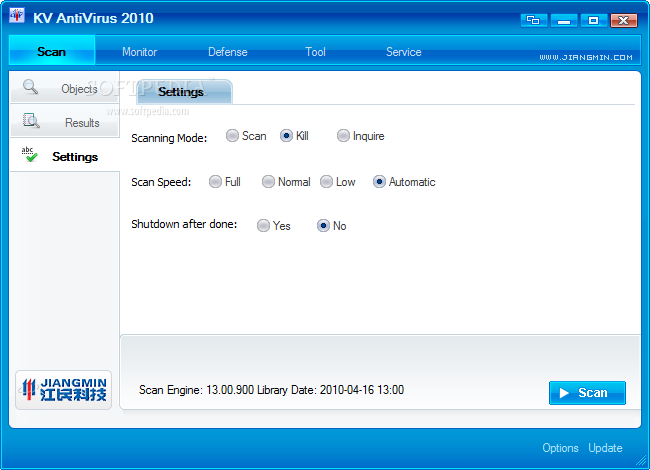
Task: Open the Tool tab
Action: 315,52
